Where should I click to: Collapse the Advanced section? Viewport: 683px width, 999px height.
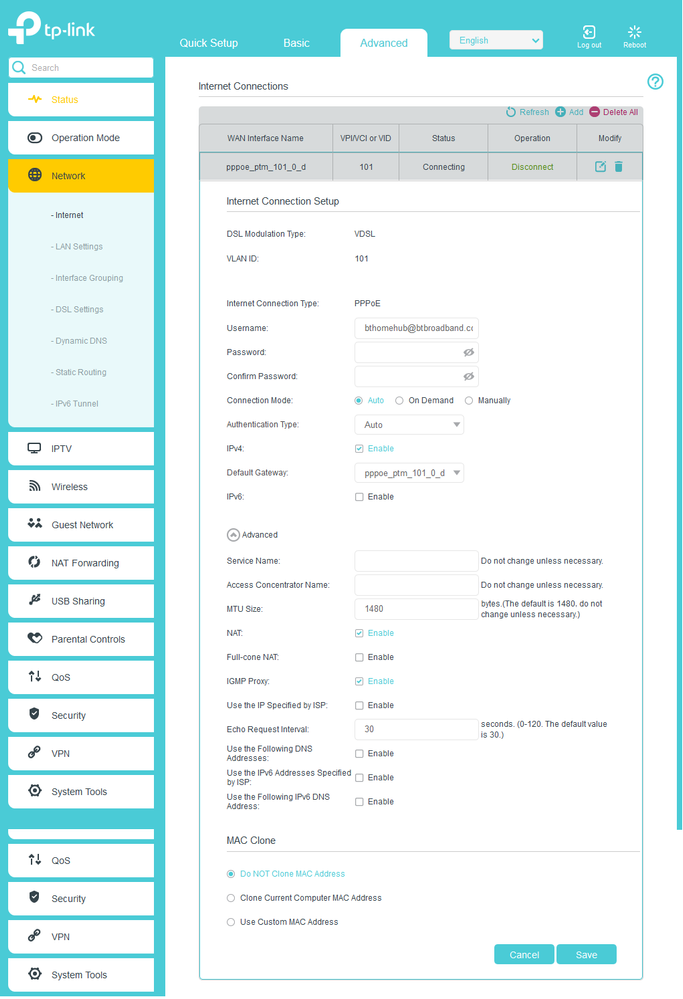(233, 535)
